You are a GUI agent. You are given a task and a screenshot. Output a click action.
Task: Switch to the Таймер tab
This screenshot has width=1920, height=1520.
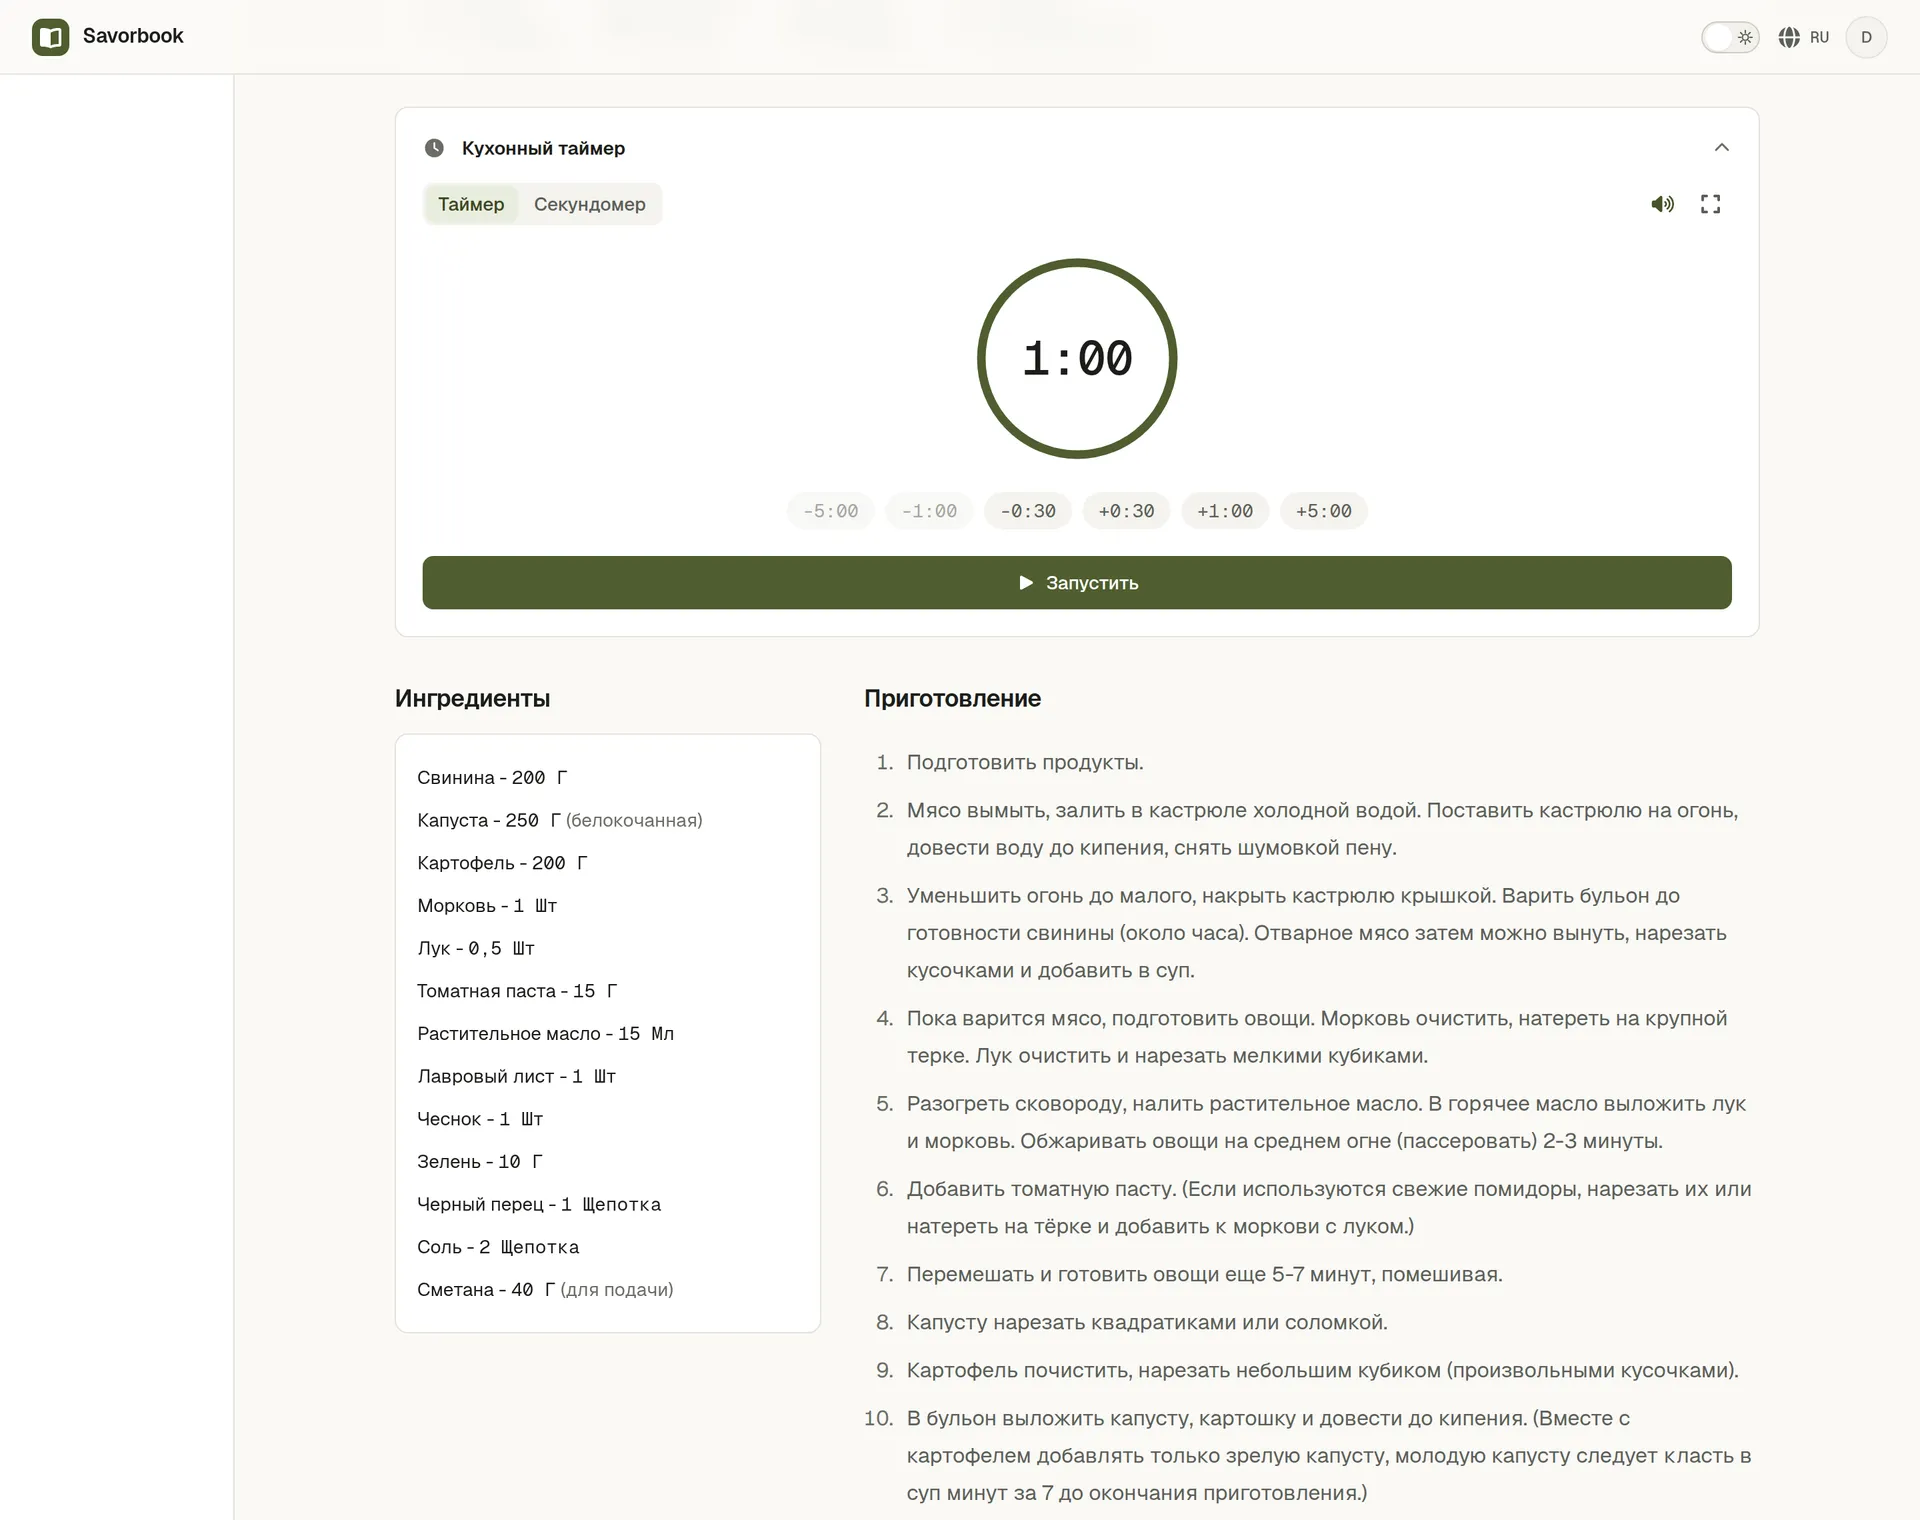[x=471, y=204]
